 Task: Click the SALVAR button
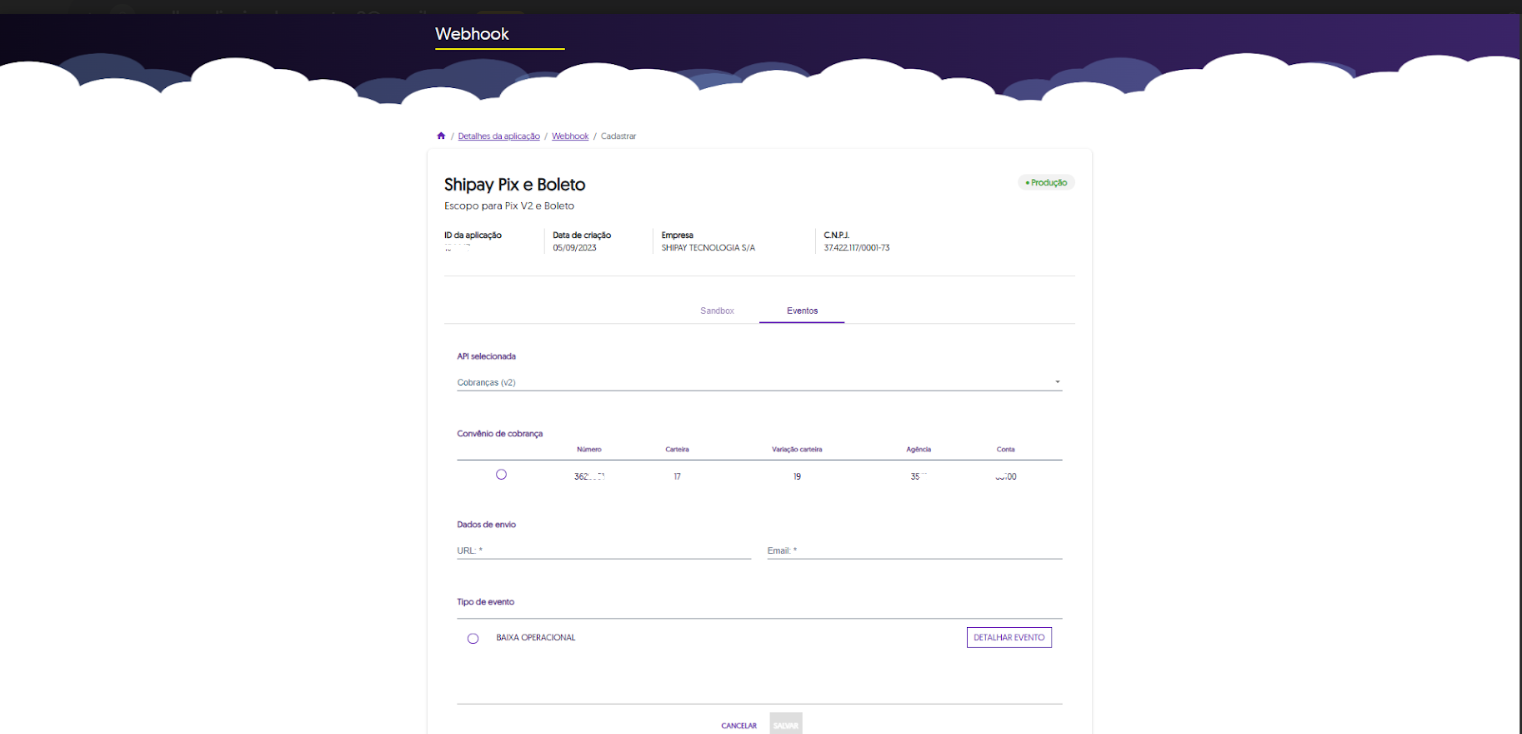click(x=786, y=724)
